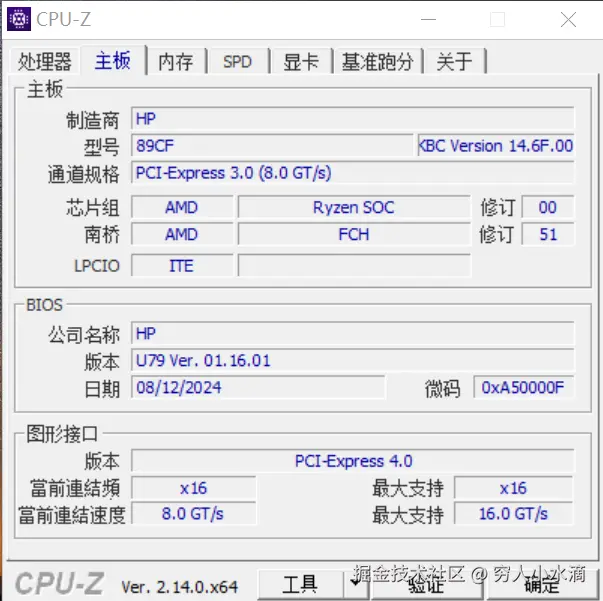Click the AMD chipset vendor field

[x=182, y=207]
